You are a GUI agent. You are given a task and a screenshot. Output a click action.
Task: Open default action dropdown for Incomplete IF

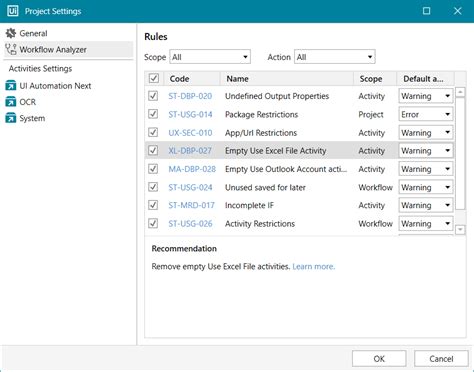point(426,205)
